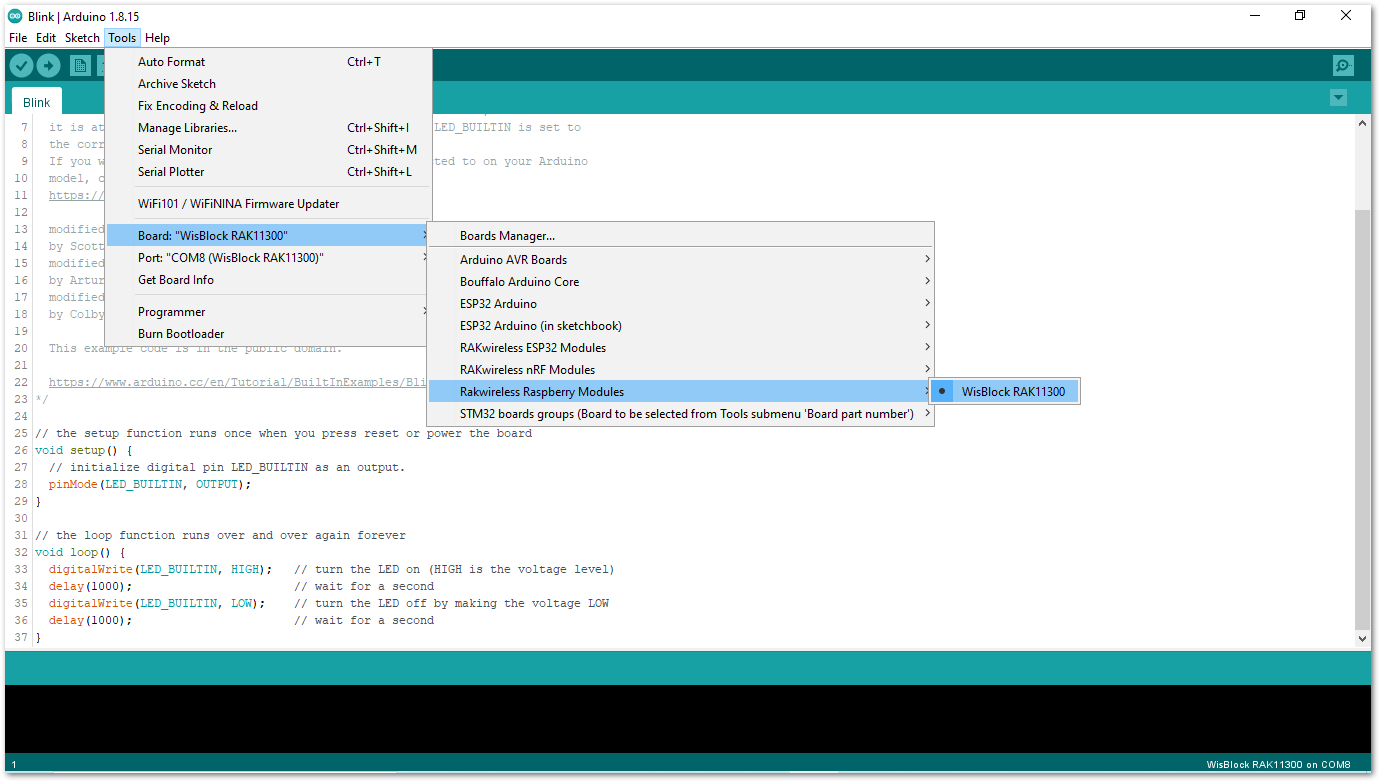Launch Serial Plotter from menu
Image resolution: width=1380 pixels, height=782 pixels.
[268, 172]
